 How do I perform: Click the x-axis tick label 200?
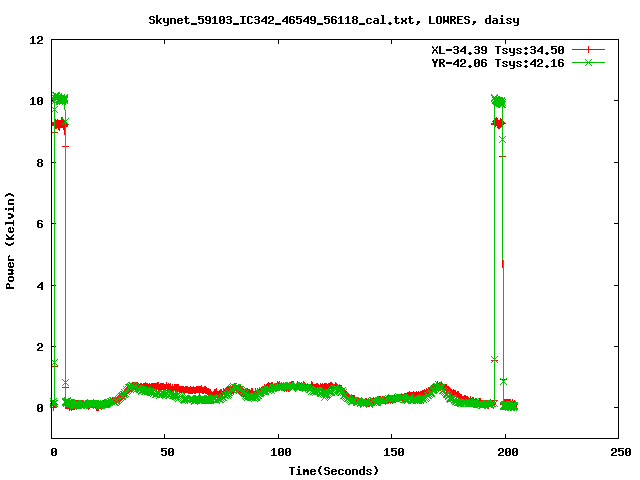coord(507,452)
